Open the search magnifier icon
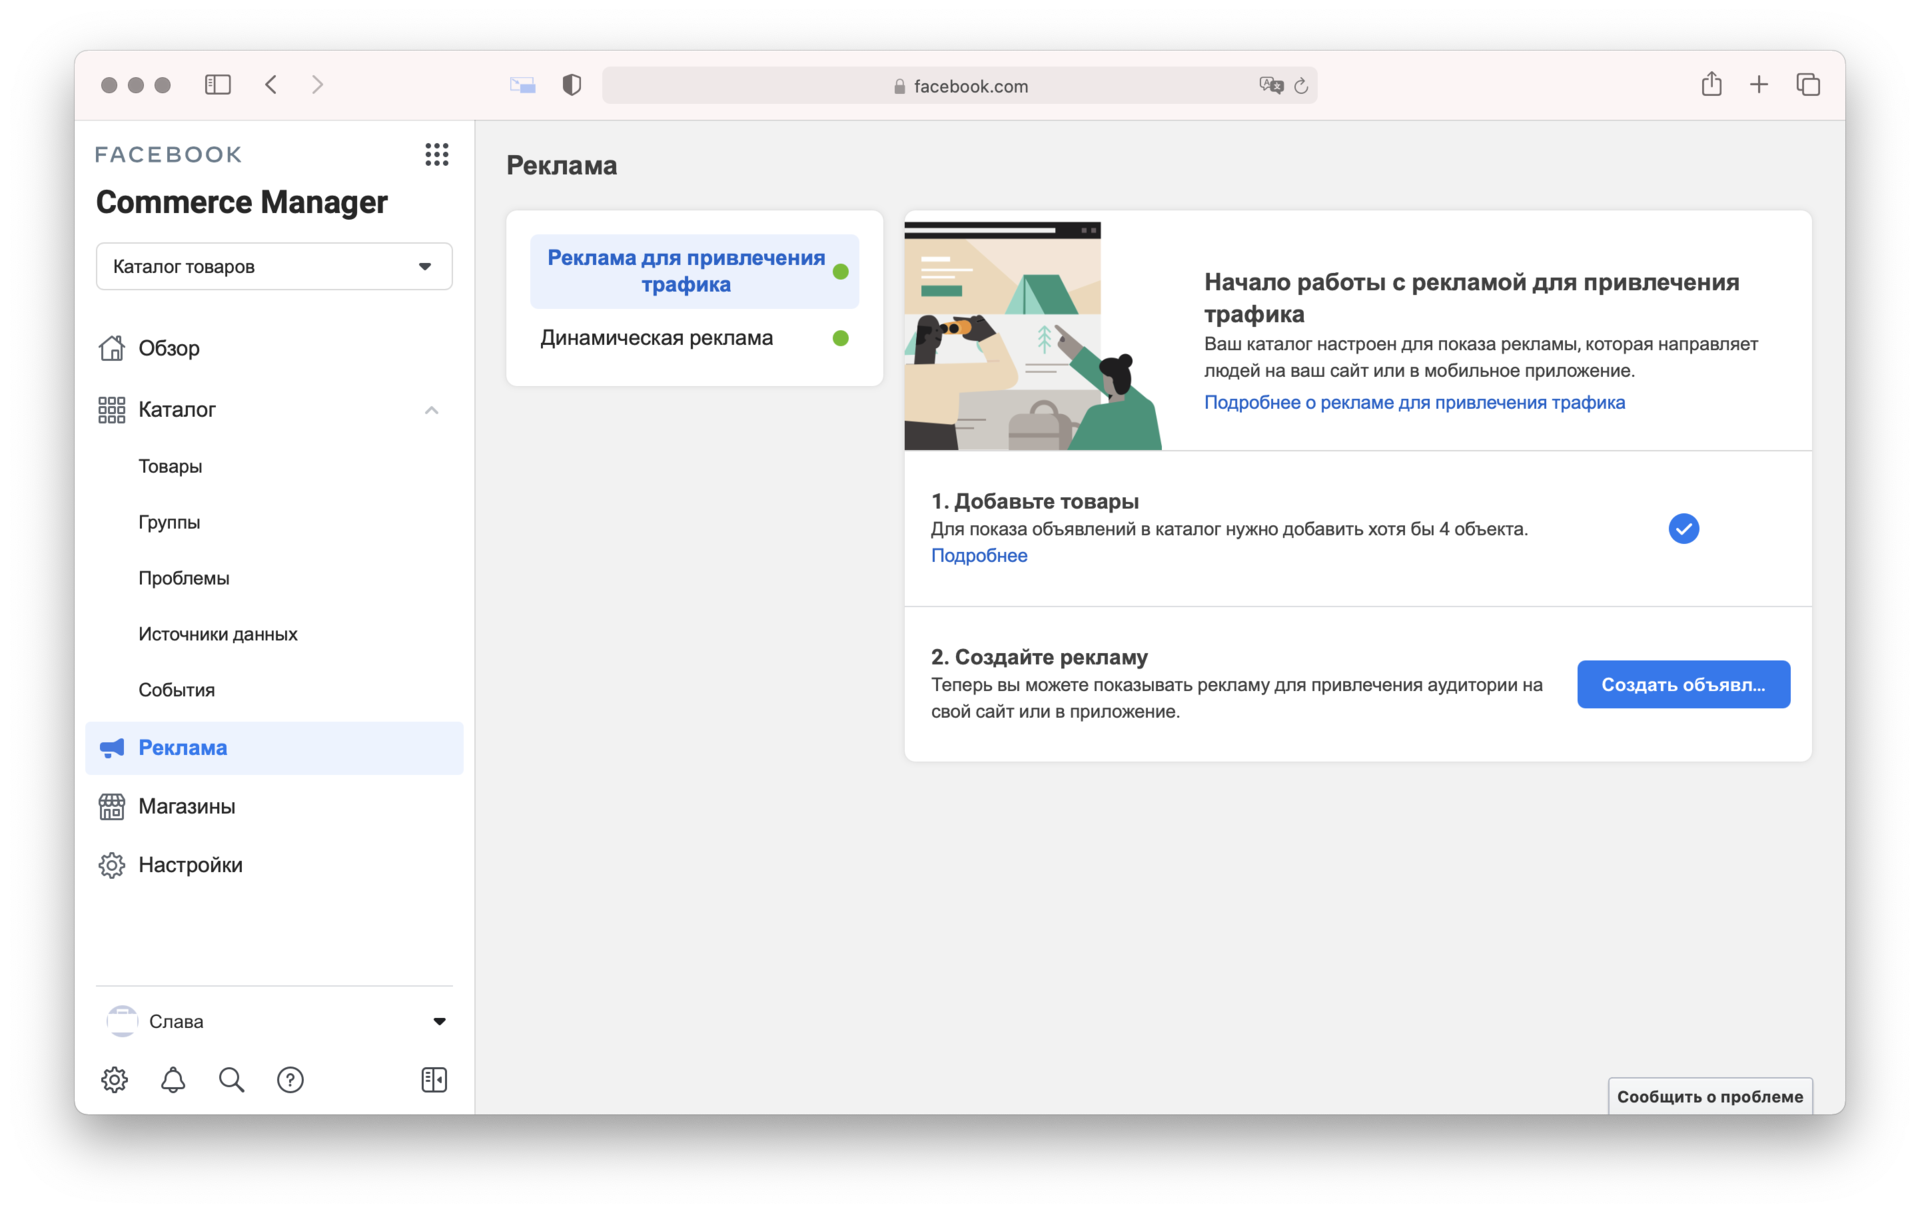 pos(231,1080)
